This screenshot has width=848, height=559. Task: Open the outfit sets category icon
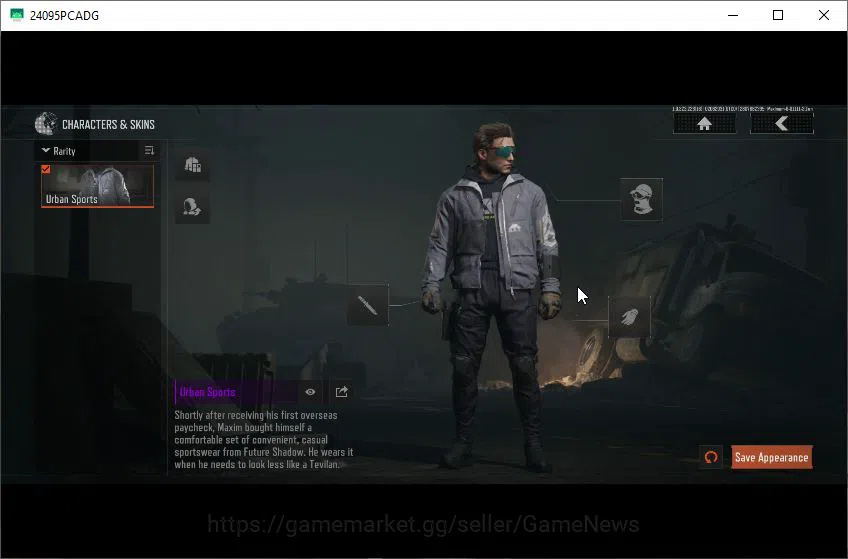(x=193, y=164)
